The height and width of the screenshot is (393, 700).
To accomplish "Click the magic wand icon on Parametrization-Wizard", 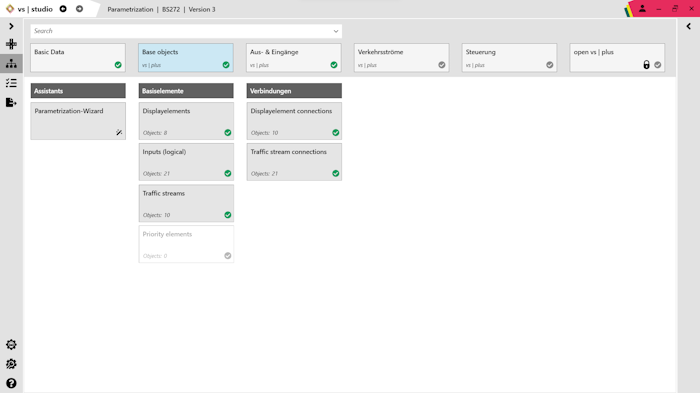I will coord(119,132).
